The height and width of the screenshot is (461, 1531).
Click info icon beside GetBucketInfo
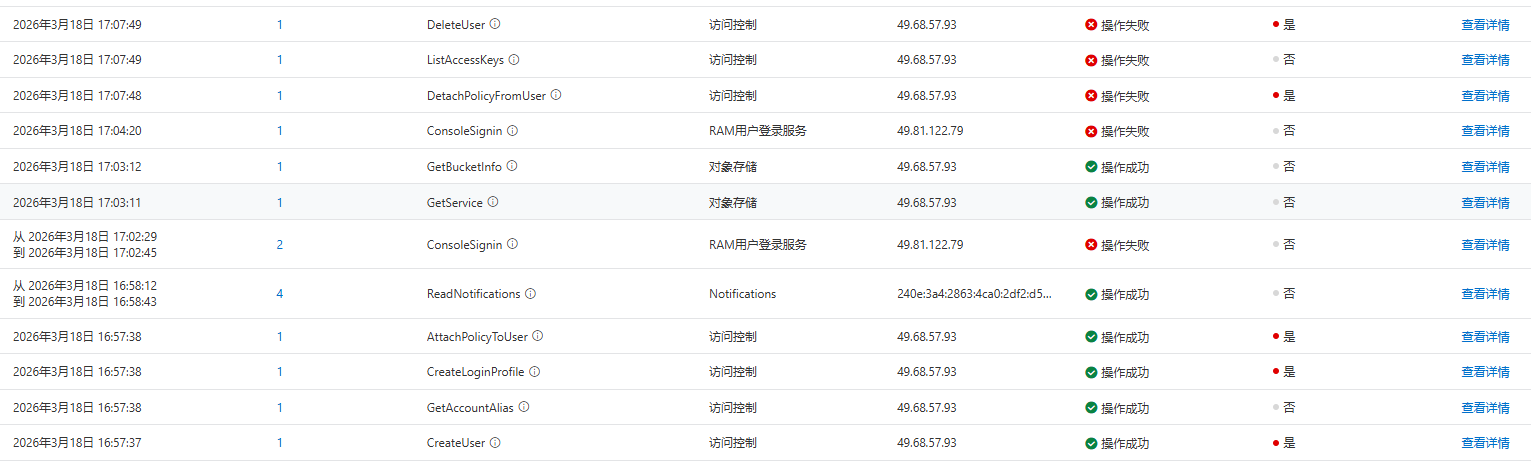point(512,166)
